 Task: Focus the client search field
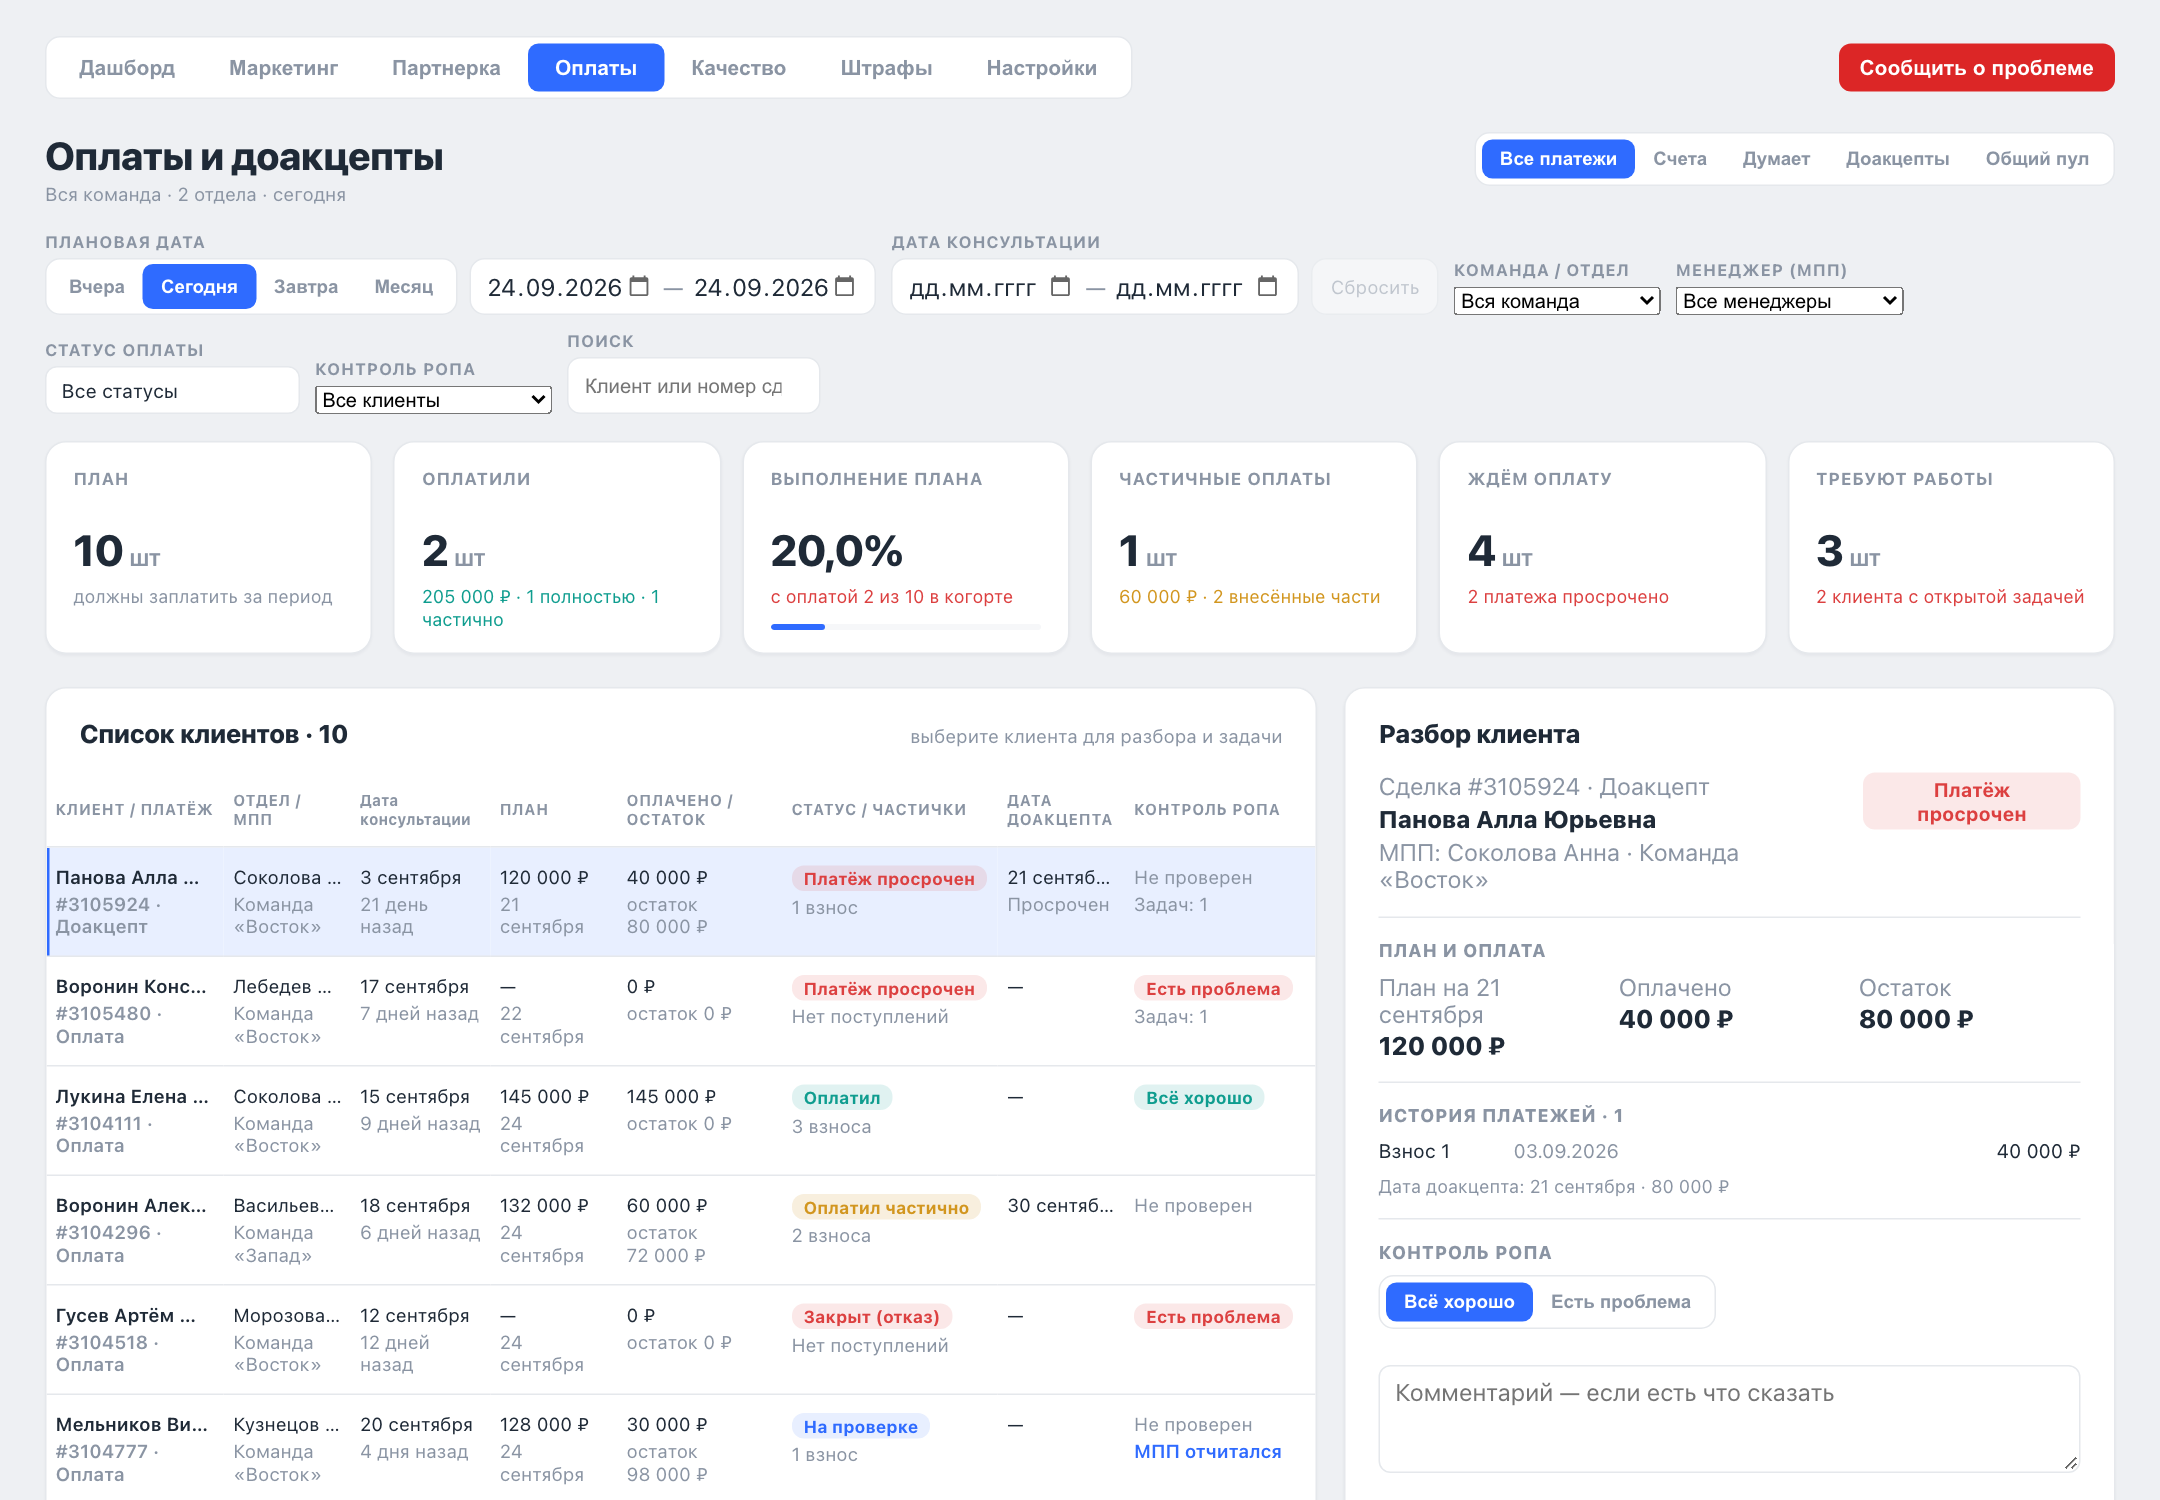click(x=693, y=386)
